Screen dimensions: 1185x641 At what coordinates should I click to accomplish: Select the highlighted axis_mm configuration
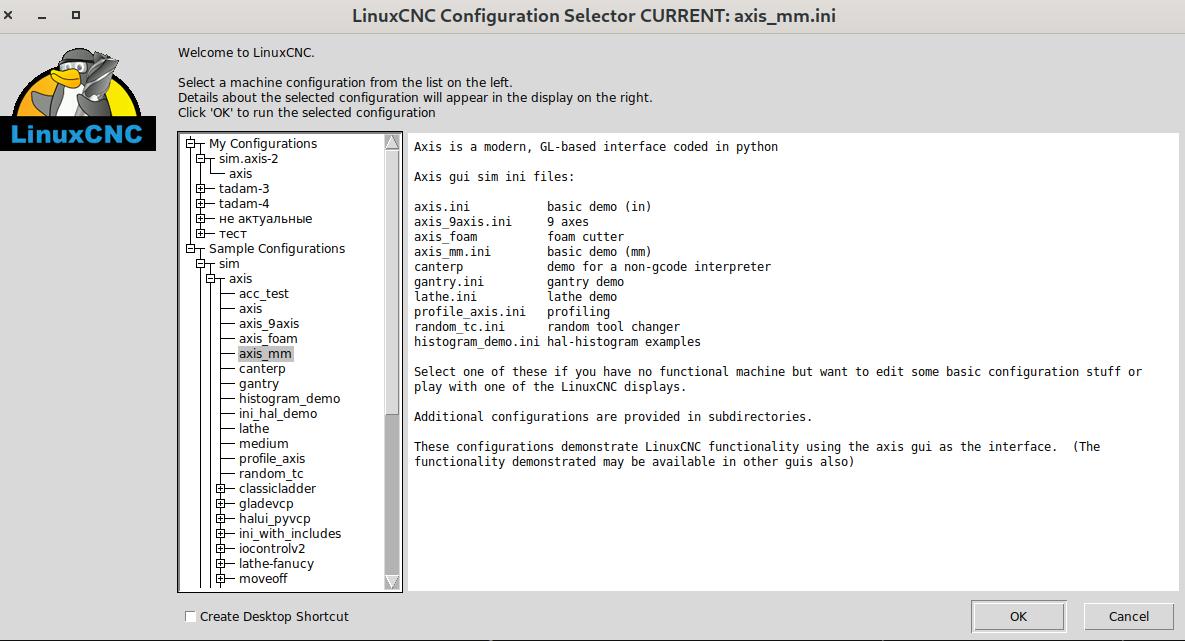pos(265,354)
